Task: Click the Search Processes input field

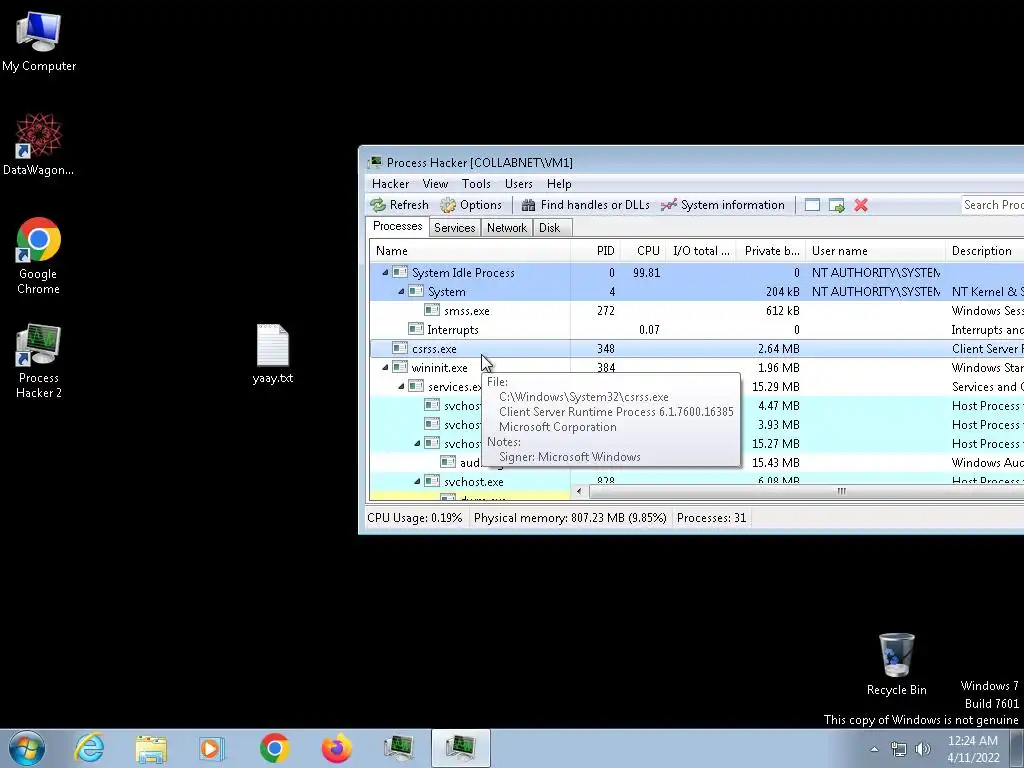Action: [993, 205]
